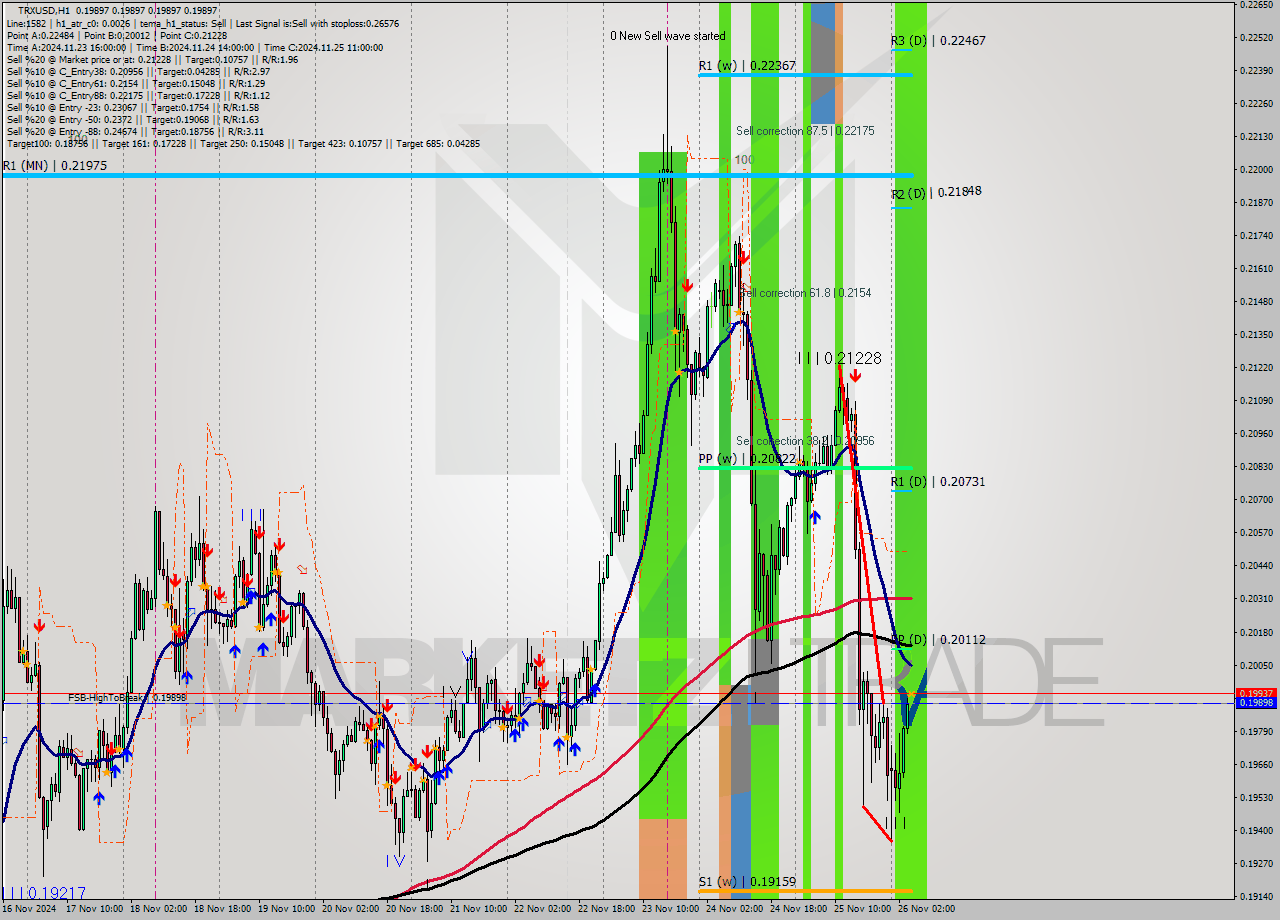This screenshot has height=920, width=1280.
Task: Click the '0 New Sell wave started' label
Action: coord(668,35)
